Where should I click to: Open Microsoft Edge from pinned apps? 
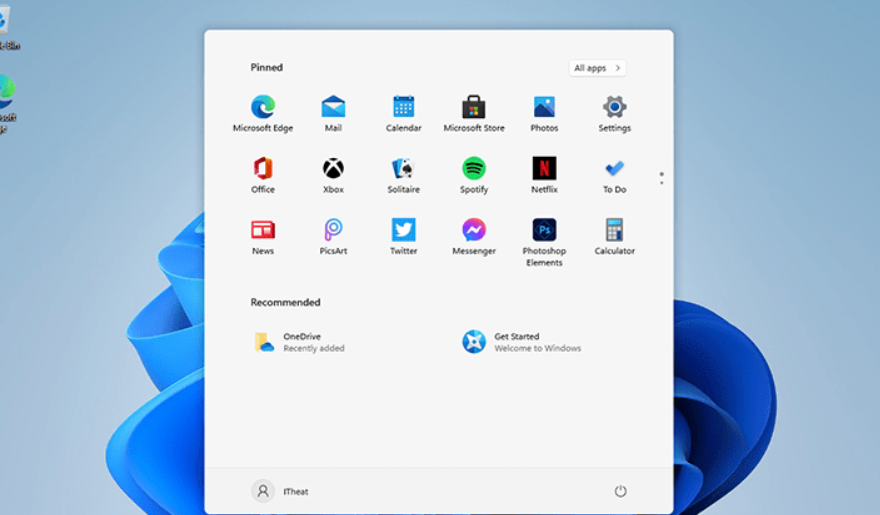coord(263,108)
